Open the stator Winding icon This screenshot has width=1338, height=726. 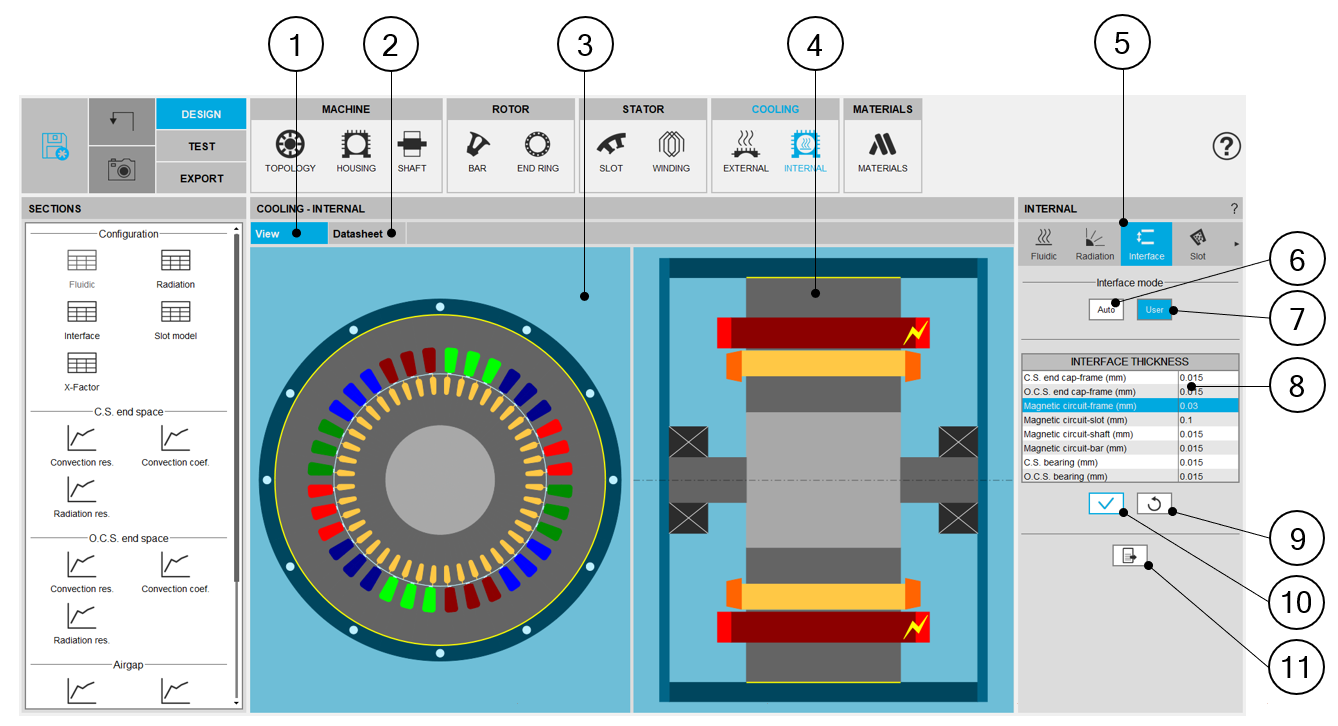pos(671,150)
